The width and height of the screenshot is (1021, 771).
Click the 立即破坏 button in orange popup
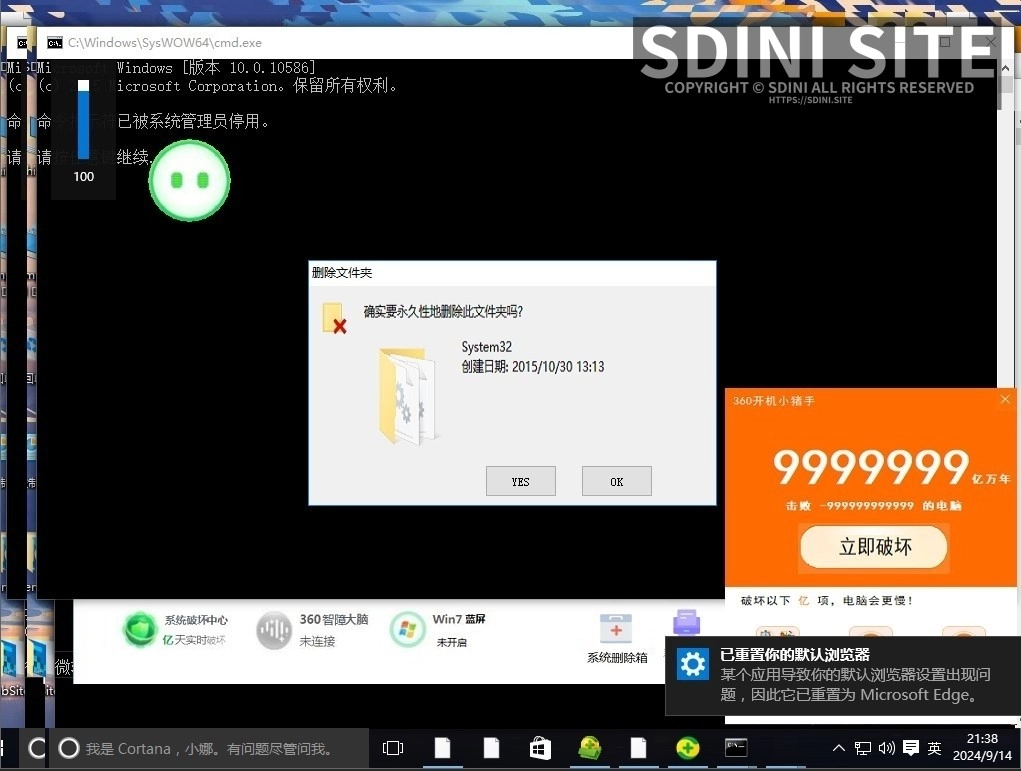[874, 546]
